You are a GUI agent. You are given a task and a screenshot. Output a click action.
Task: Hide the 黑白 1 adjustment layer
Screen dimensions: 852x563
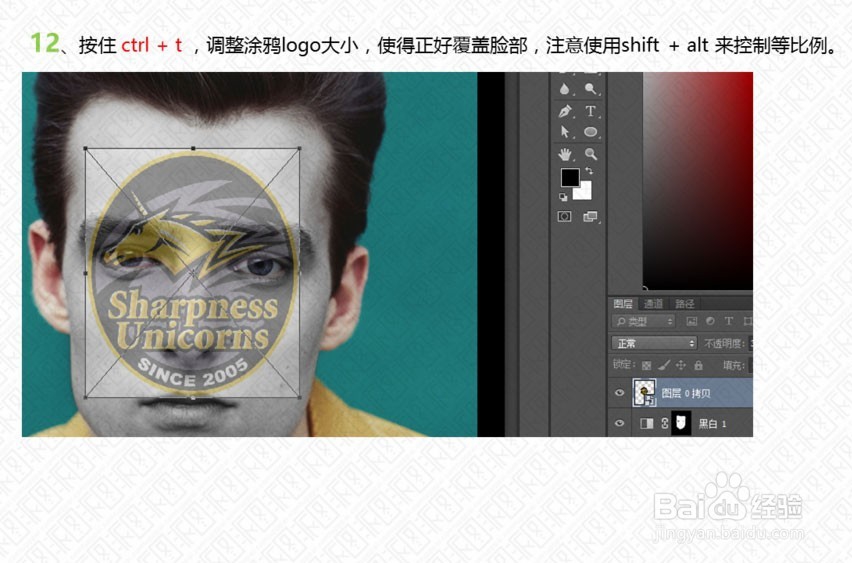[619, 423]
